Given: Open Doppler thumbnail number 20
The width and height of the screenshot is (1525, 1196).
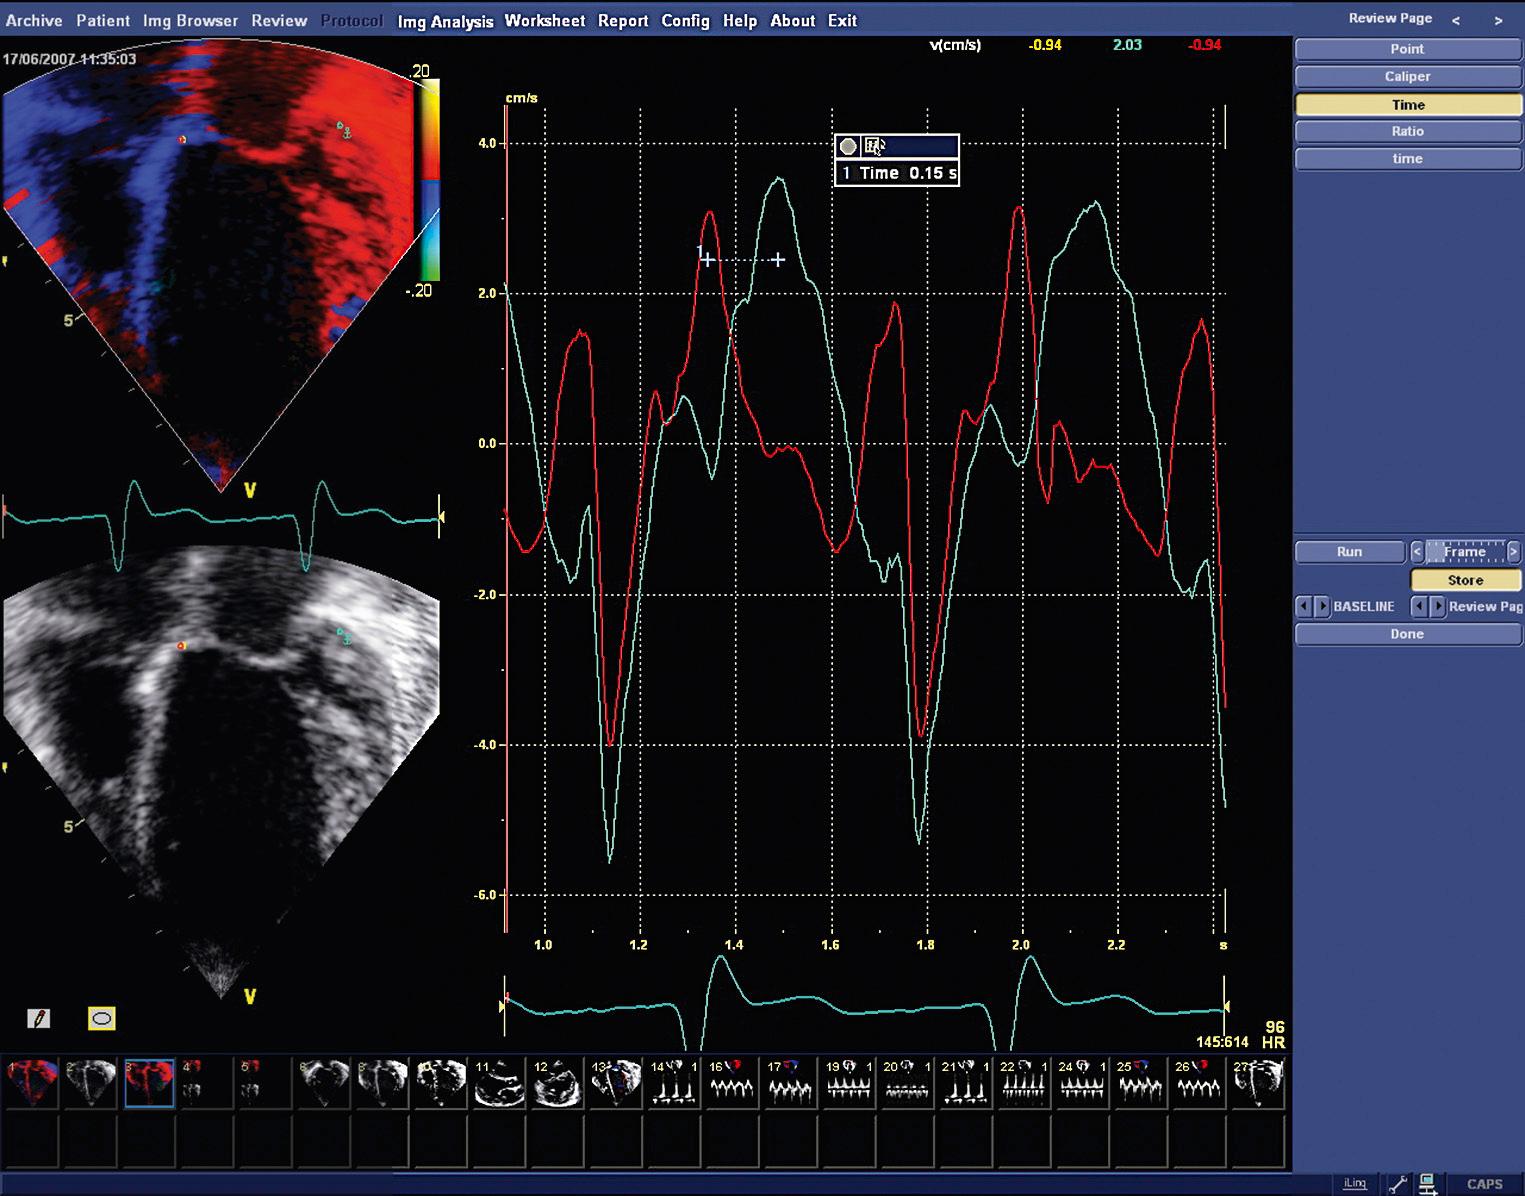Looking at the screenshot, I should pyautogui.click(x=907, y=1084).
